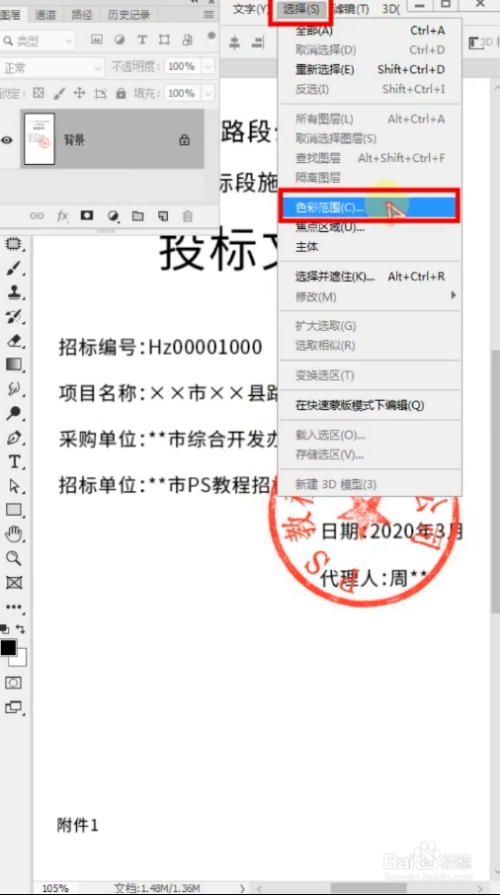The height and width of the screenshot is (895, 500).
Task: Choose 重新选择(E) menu entry
Action: pos(370,70)
